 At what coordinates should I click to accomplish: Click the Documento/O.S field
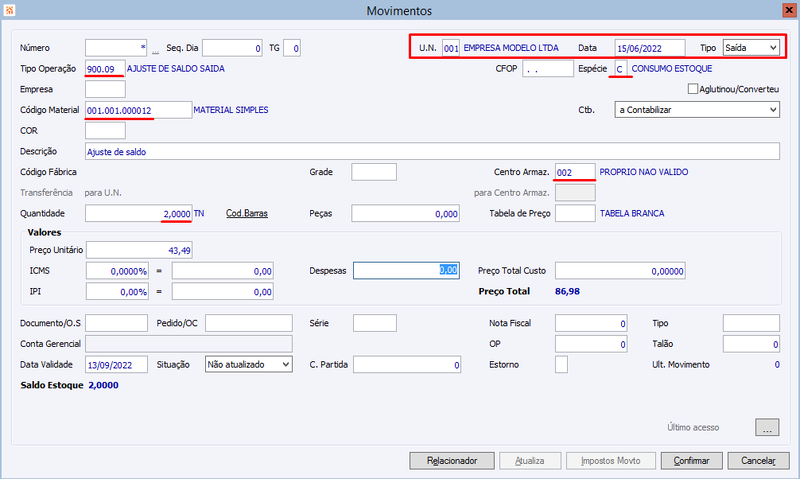pos(116,323)
